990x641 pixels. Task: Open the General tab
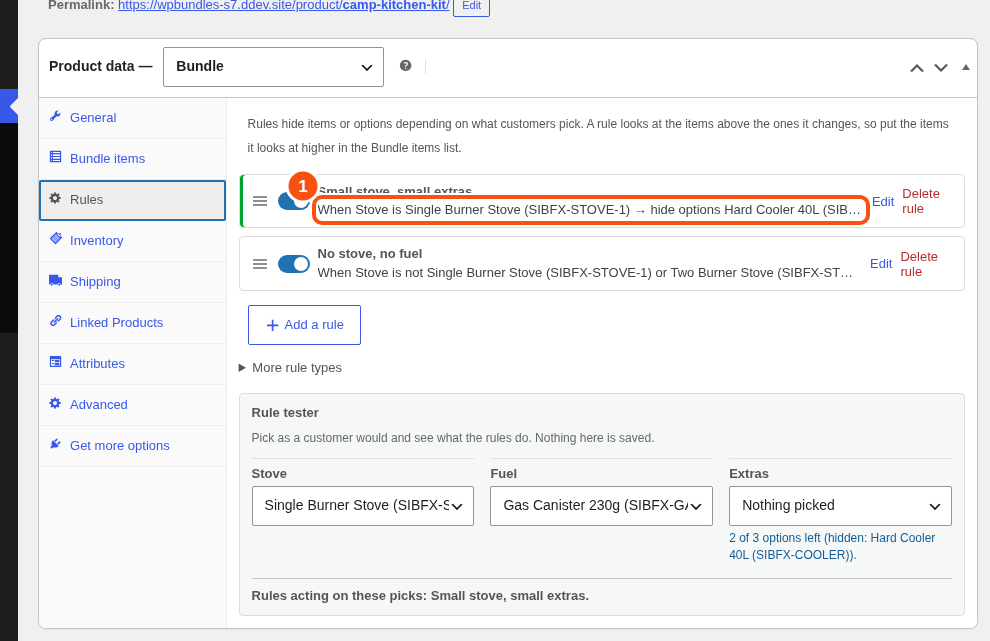pos(133,117)
